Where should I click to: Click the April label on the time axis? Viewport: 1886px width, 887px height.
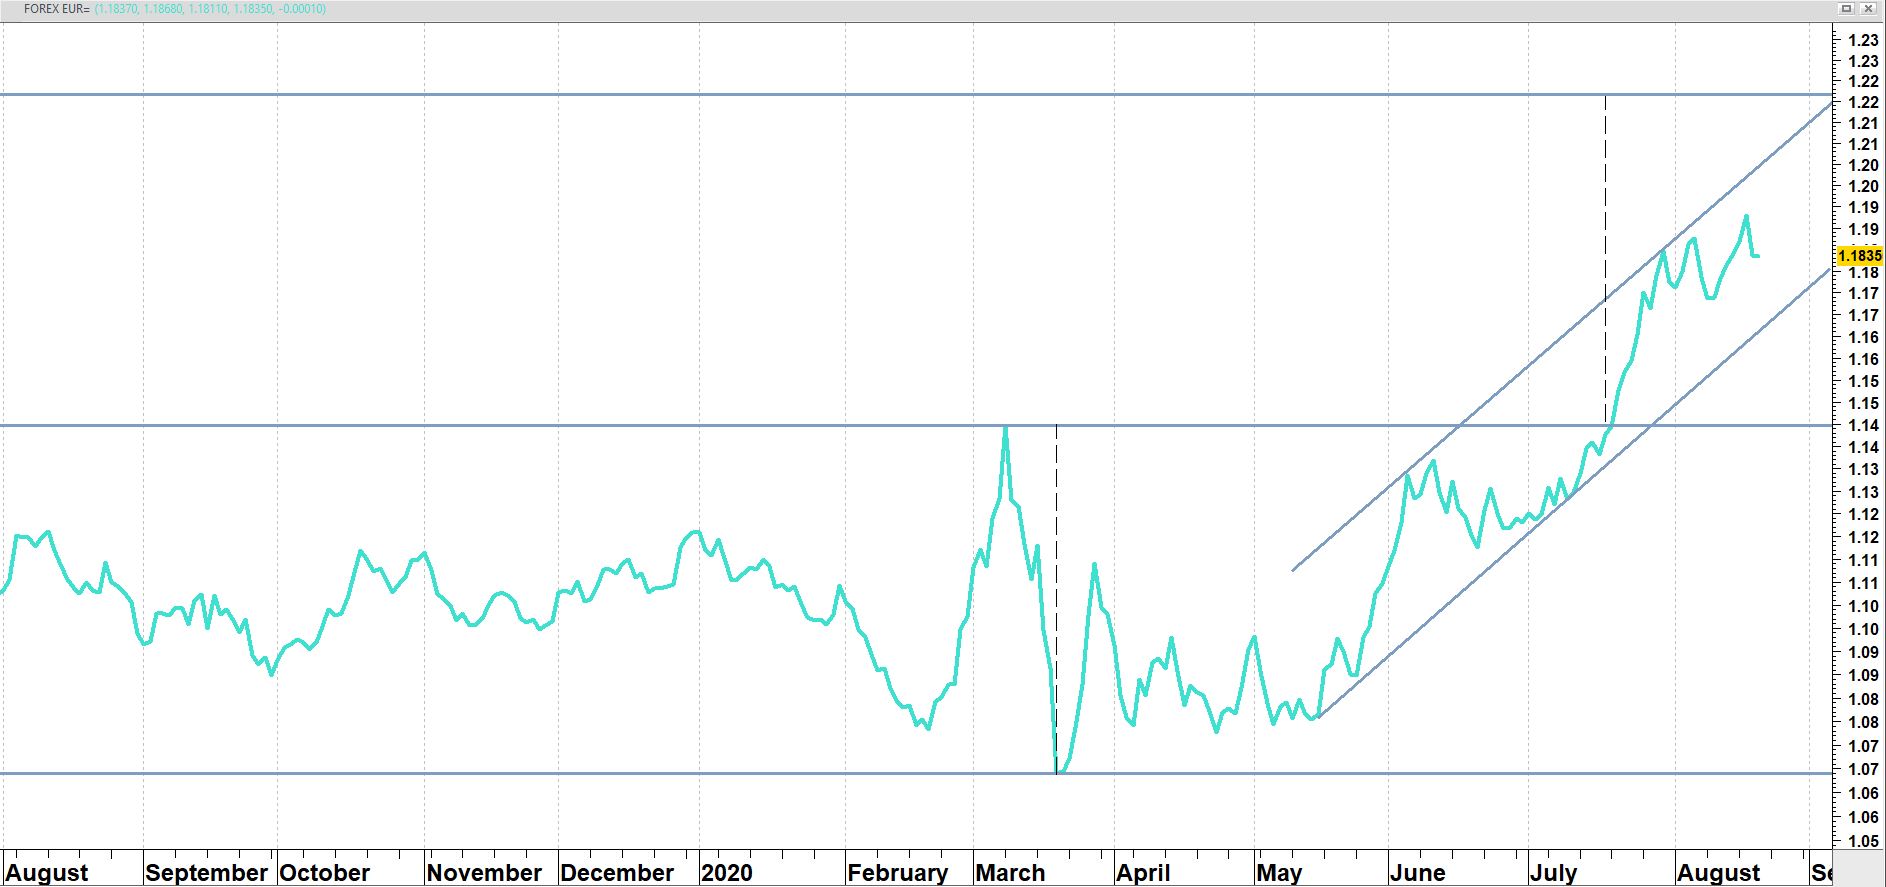(x=1143, y=872)
